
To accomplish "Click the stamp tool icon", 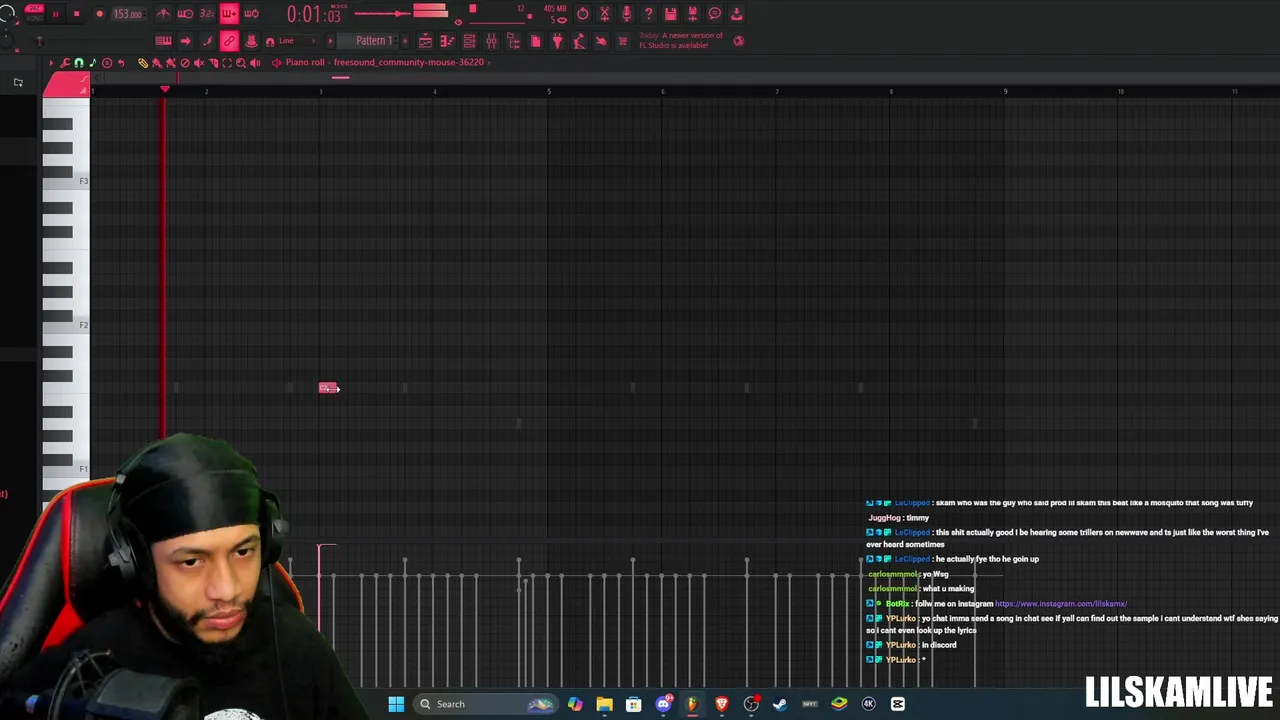I will [x=251, y=41].
